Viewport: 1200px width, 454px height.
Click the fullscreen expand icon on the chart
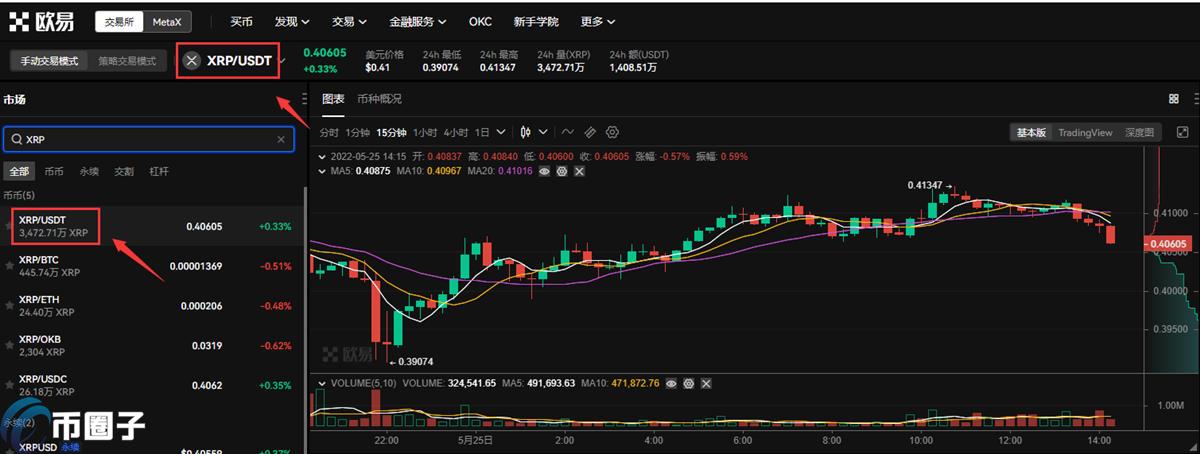1181,132
